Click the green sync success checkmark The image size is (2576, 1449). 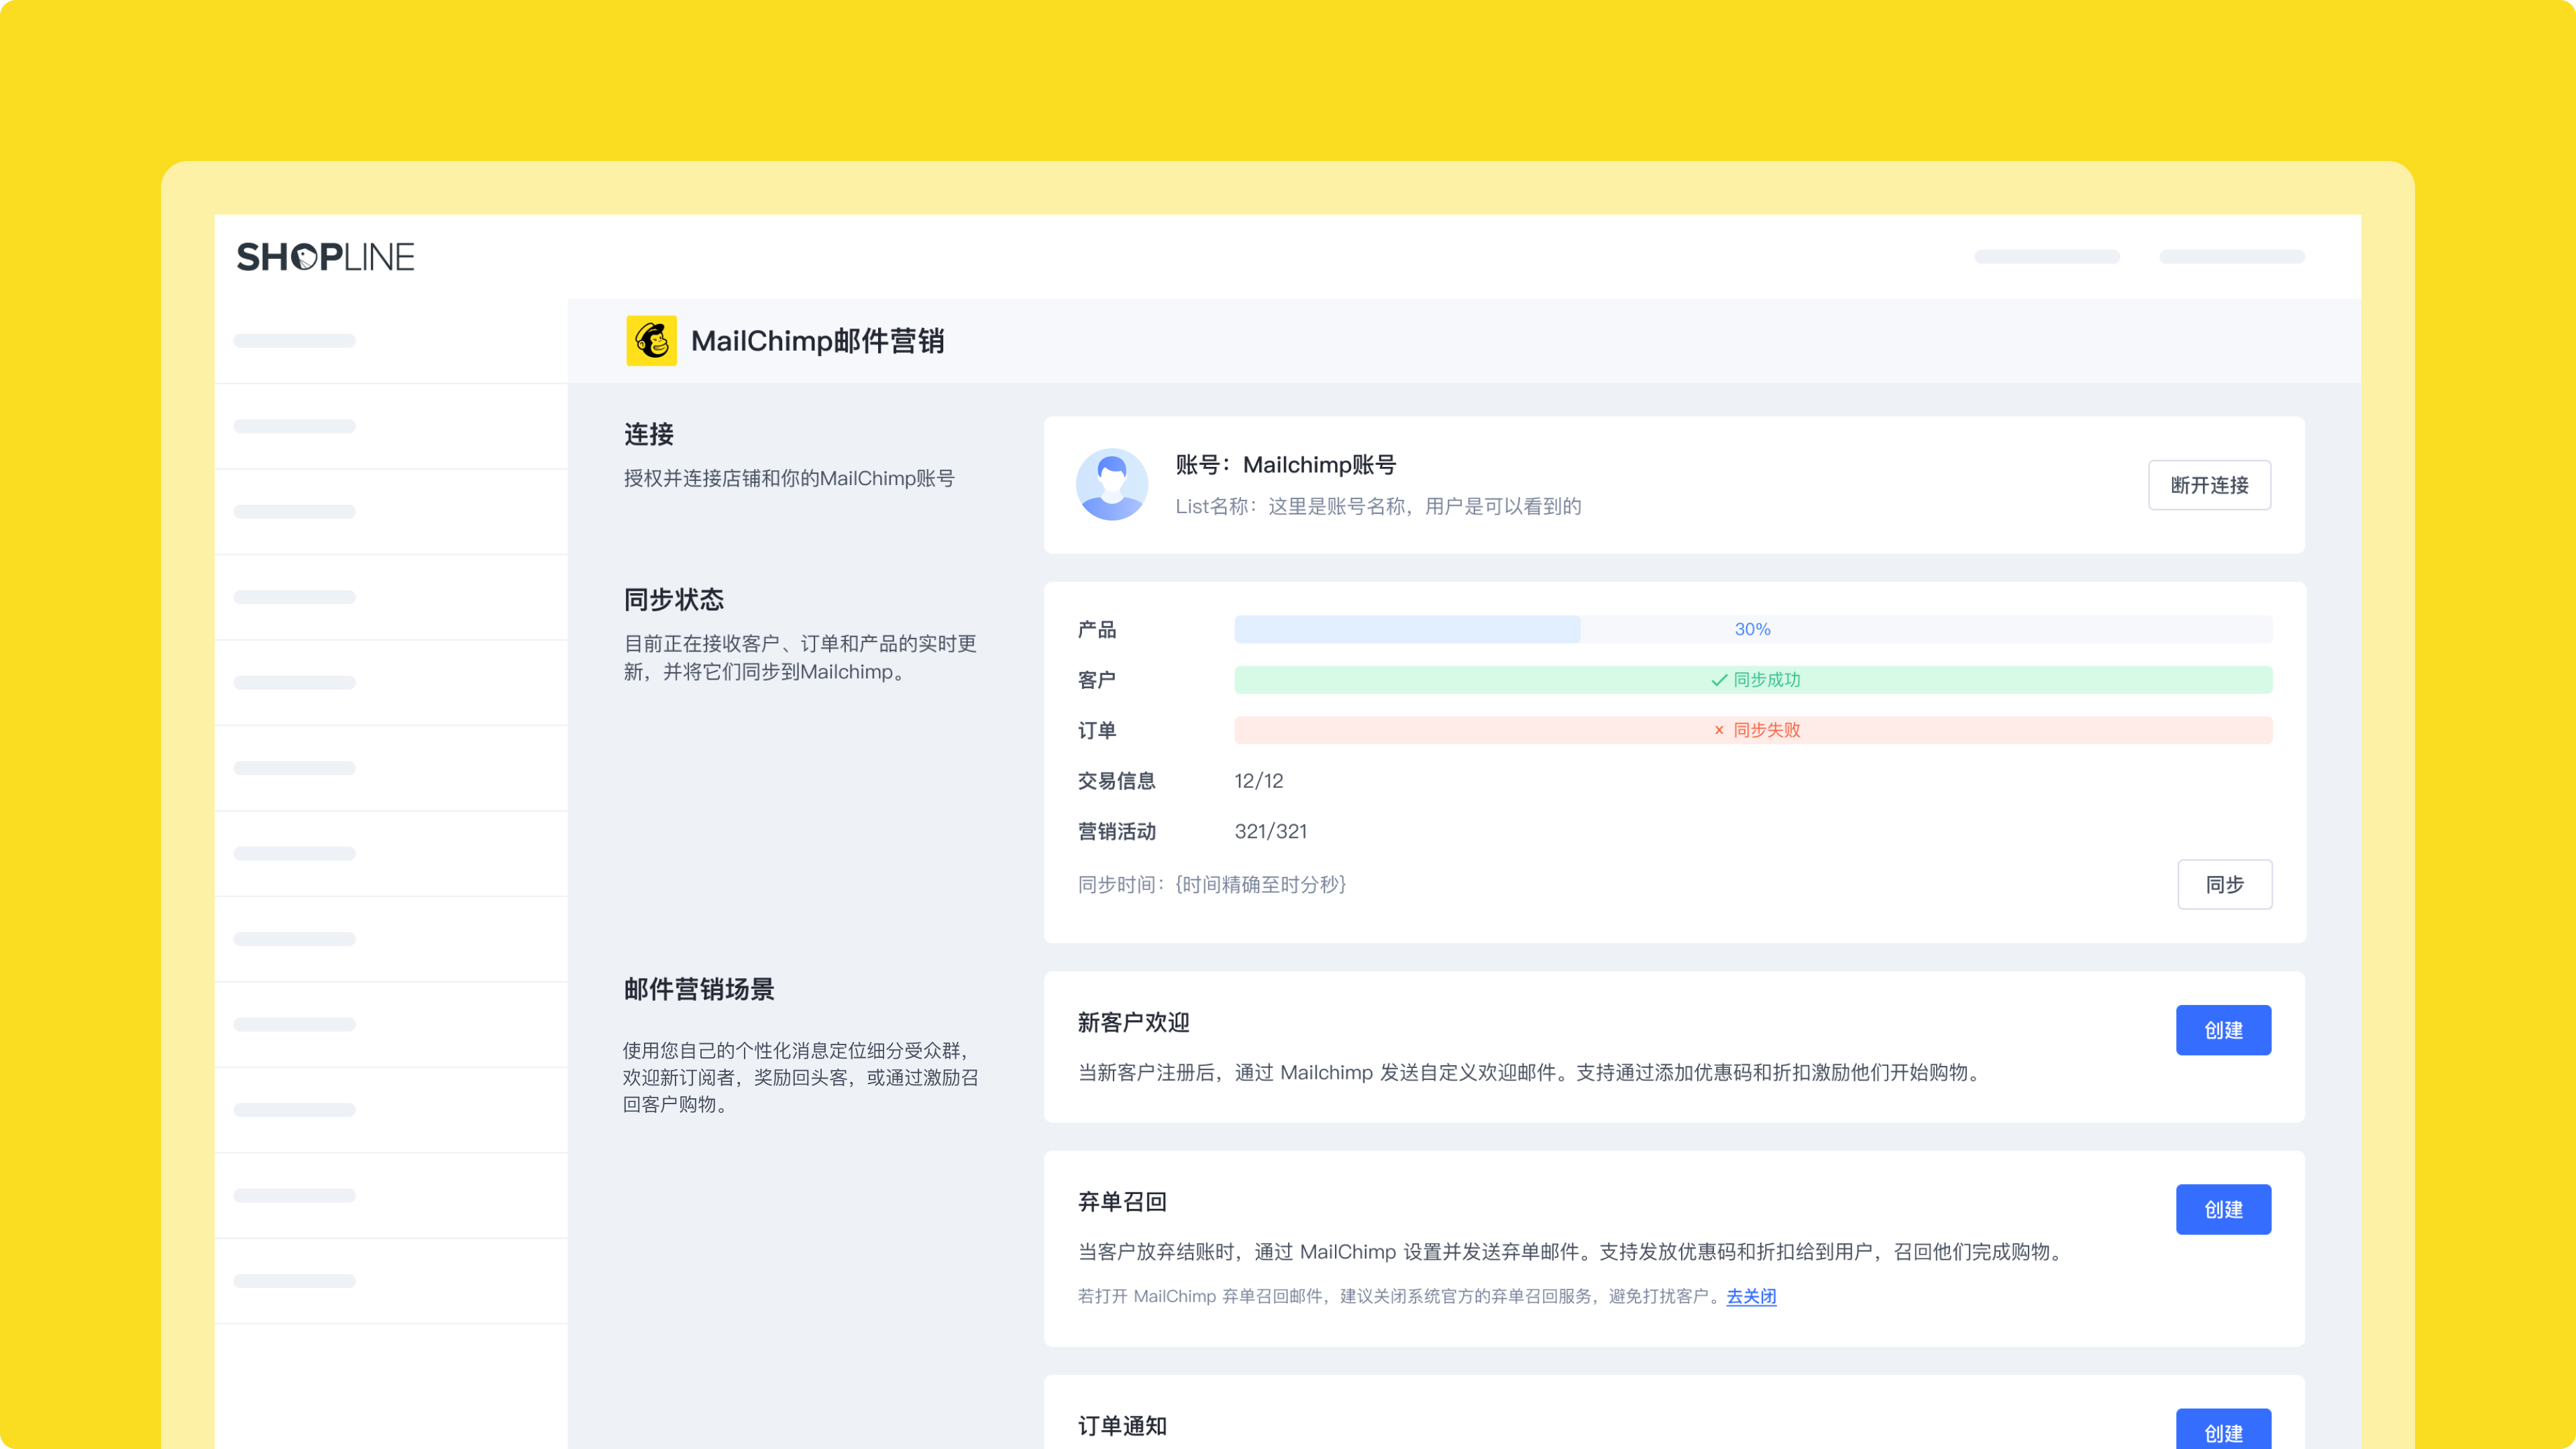point(1719,680)
